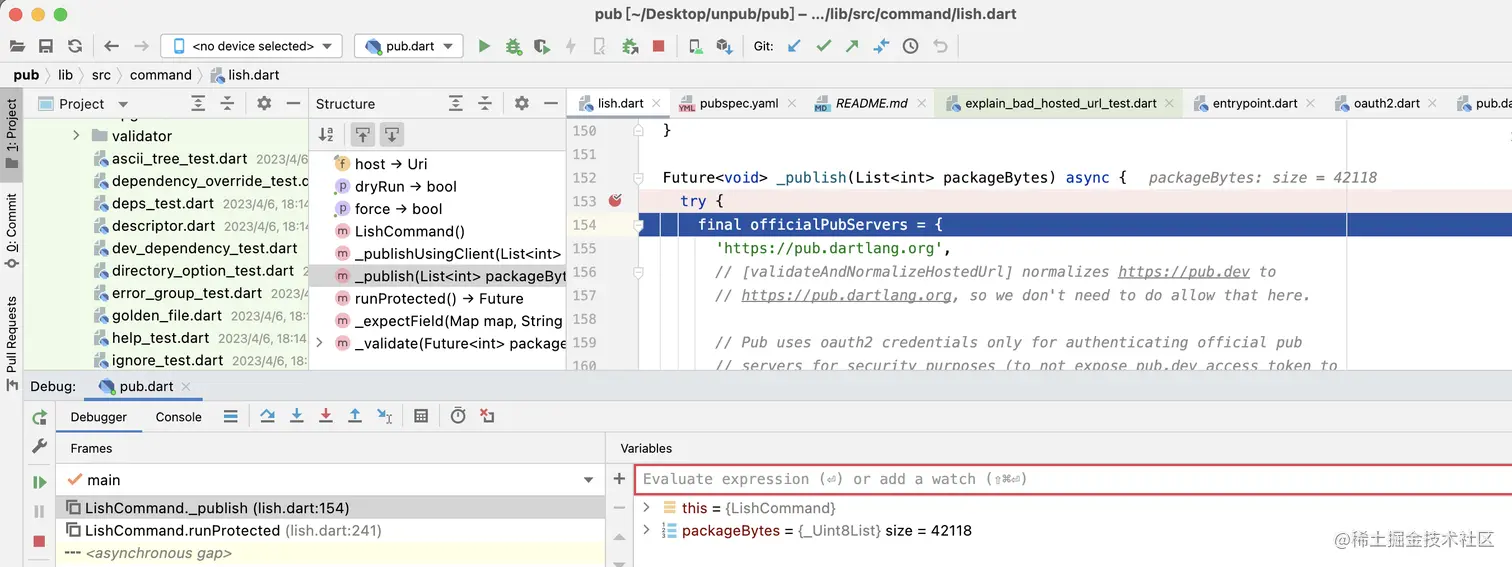Viewport: 1512px width, 567px height.
Task: Open Structure panel settings gear
Action: point(522,103)
